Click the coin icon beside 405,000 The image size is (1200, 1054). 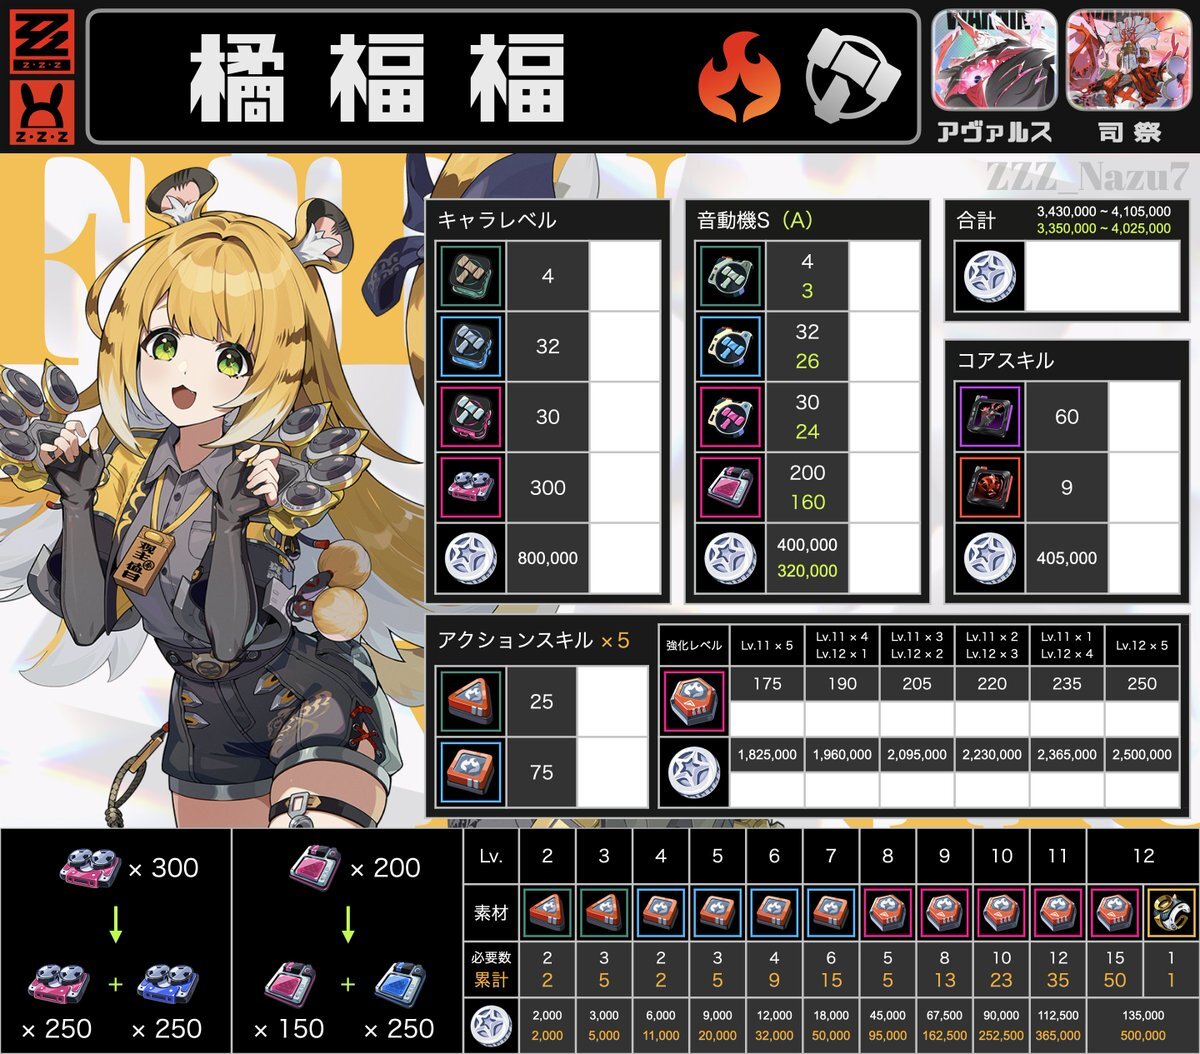point(990,558)
